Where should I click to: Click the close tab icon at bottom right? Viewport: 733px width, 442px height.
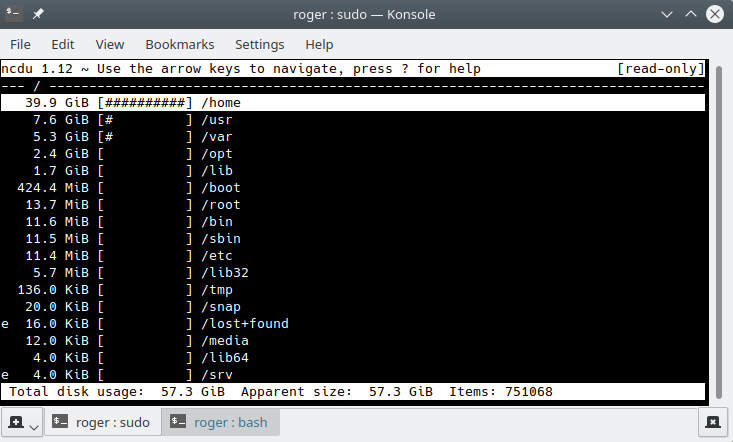point(712,423)
